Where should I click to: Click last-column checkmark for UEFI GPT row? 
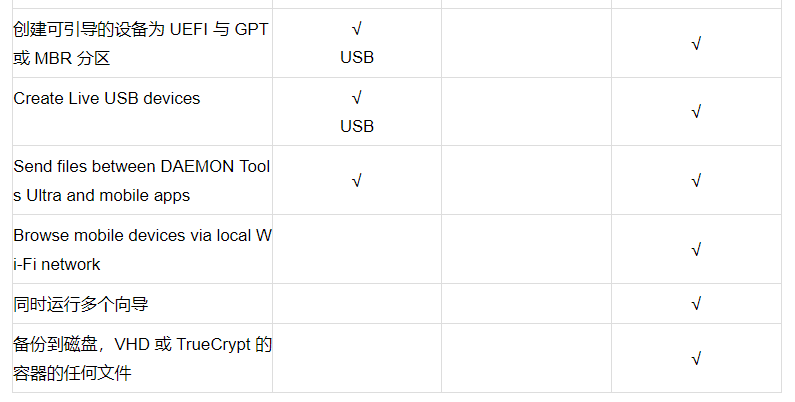[696, 44]
